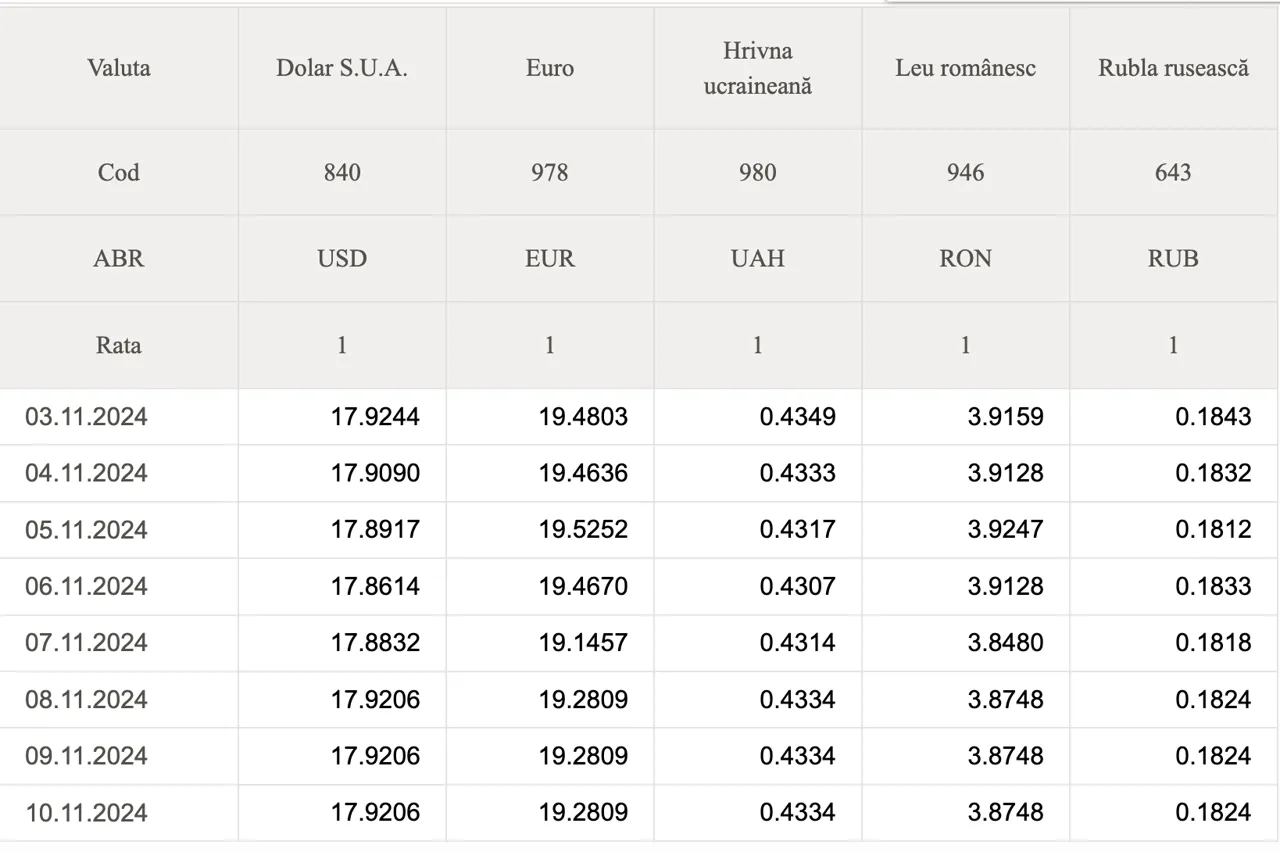Select the 03.11.2024 date row
Viewport: 1280px width, 852px height.
pos(639,417)
